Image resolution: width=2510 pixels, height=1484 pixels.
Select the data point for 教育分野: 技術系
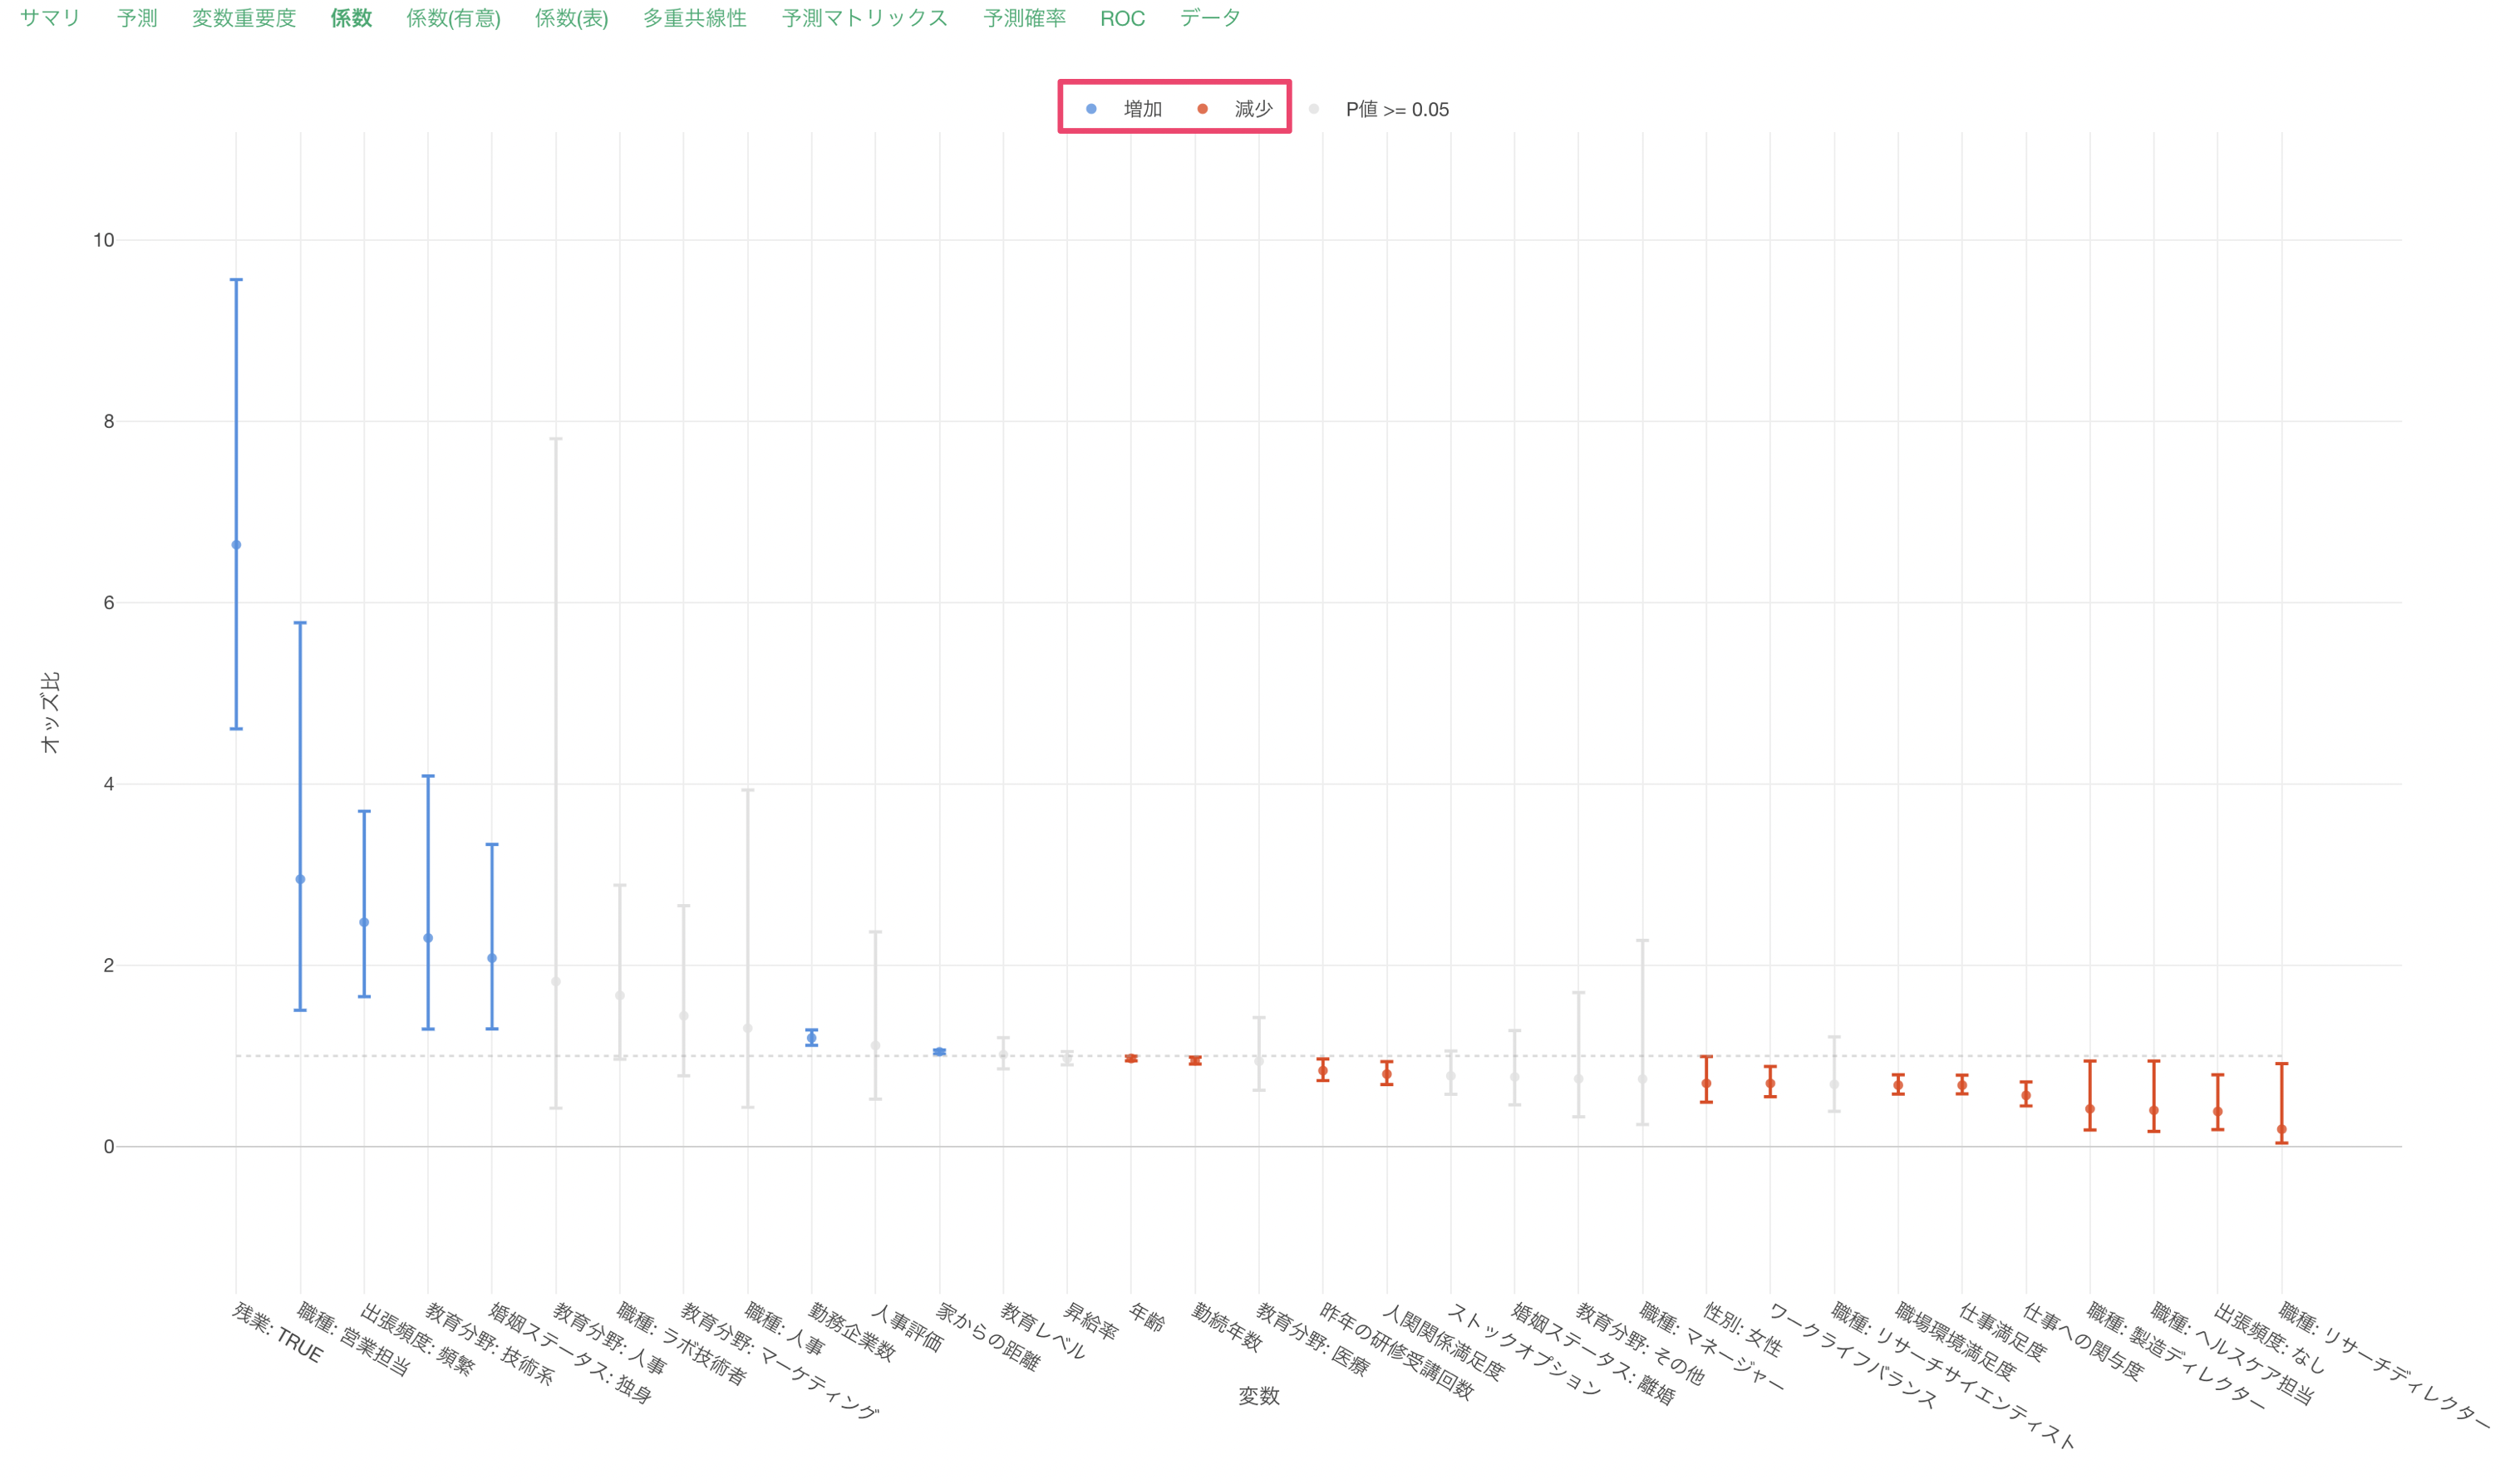[428, 938]
